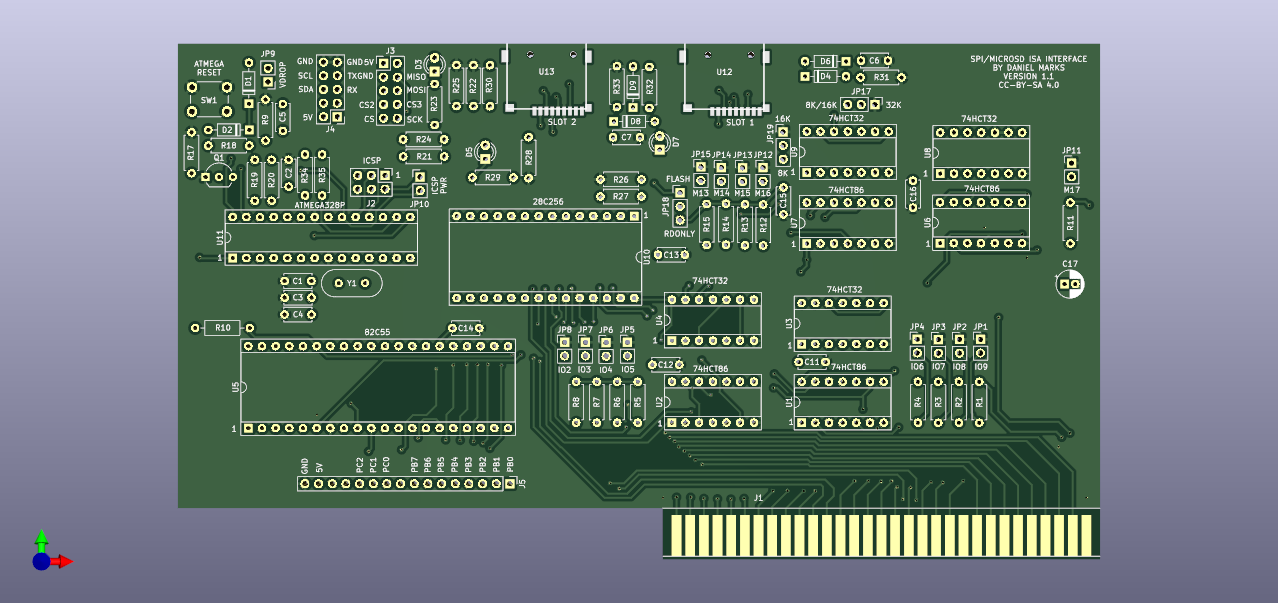Click the 'VERSION 1.1' silkscreen text
This screenshot has width=1278, height=603.
tap(1028, 77)
